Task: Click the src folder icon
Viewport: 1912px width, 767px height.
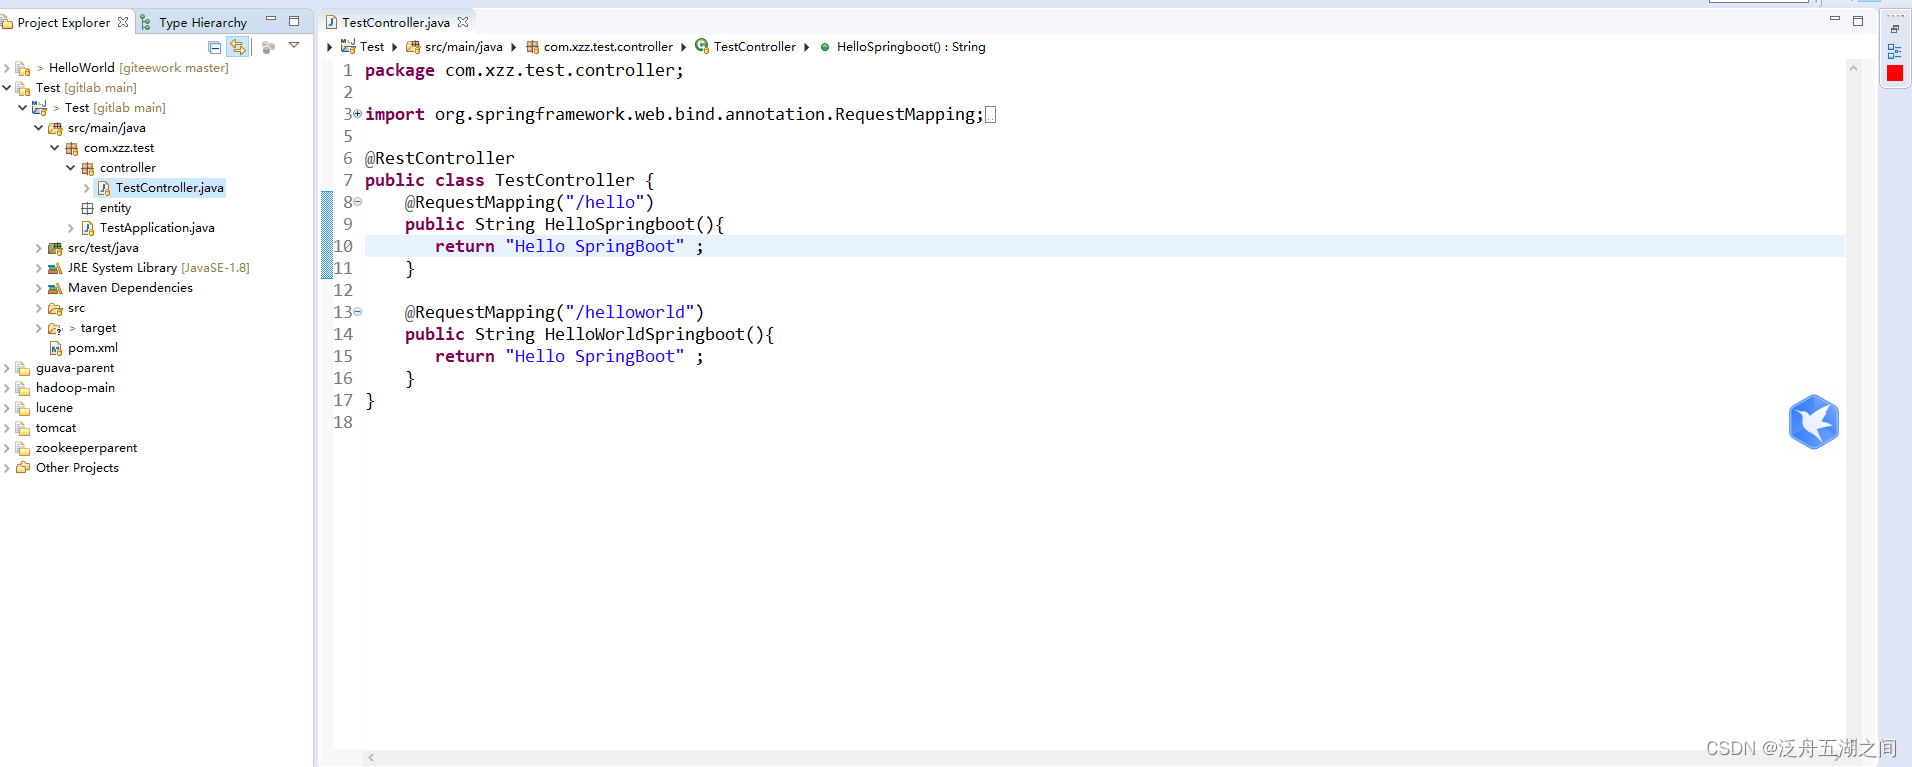Action: point(55,308)
